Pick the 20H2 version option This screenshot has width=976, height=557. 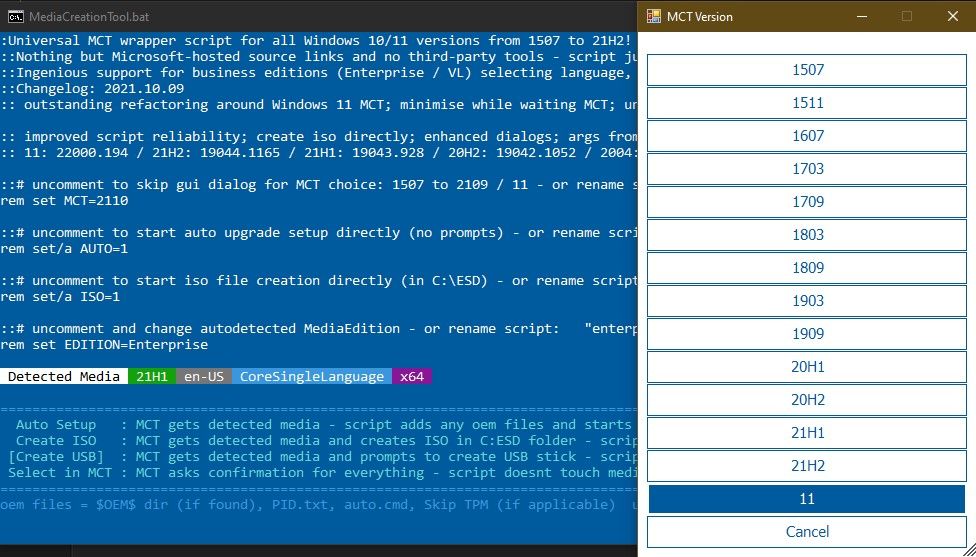coord(807,400)
